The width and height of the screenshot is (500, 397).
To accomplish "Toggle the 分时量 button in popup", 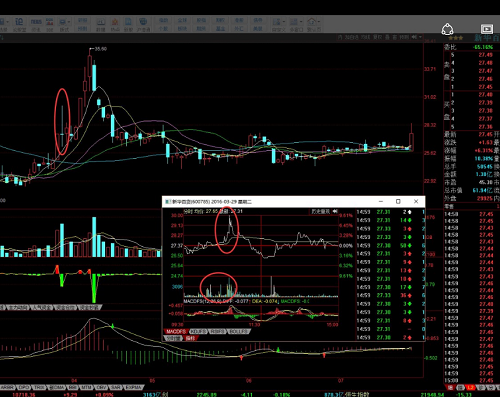I will 173,338.
